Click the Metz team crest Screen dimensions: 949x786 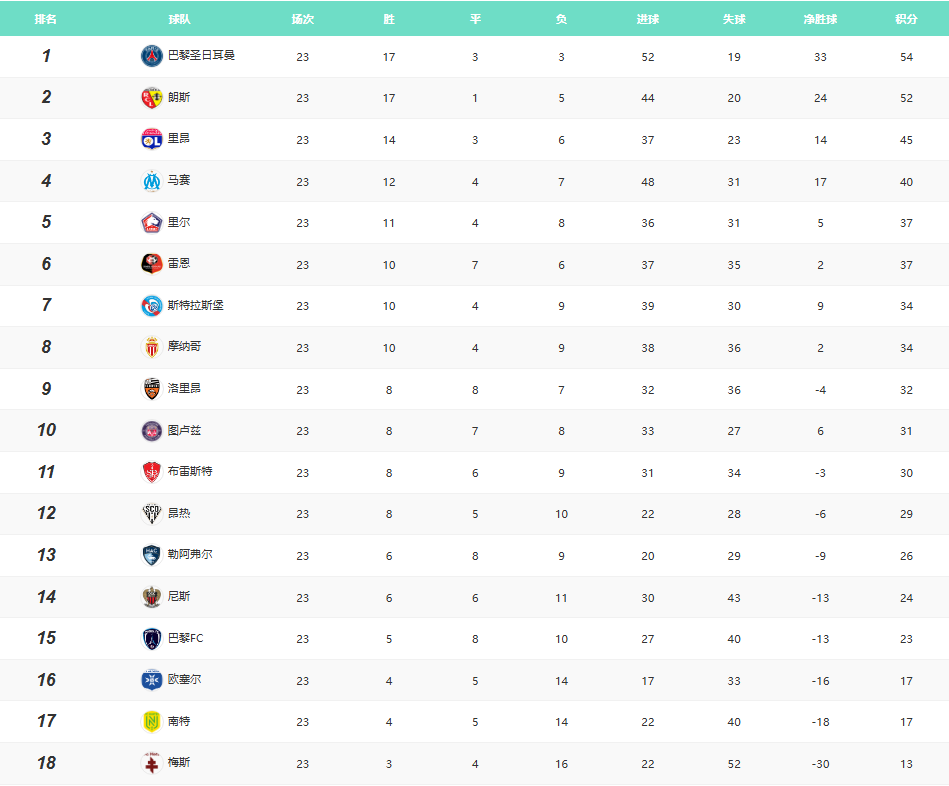(151, 763)
